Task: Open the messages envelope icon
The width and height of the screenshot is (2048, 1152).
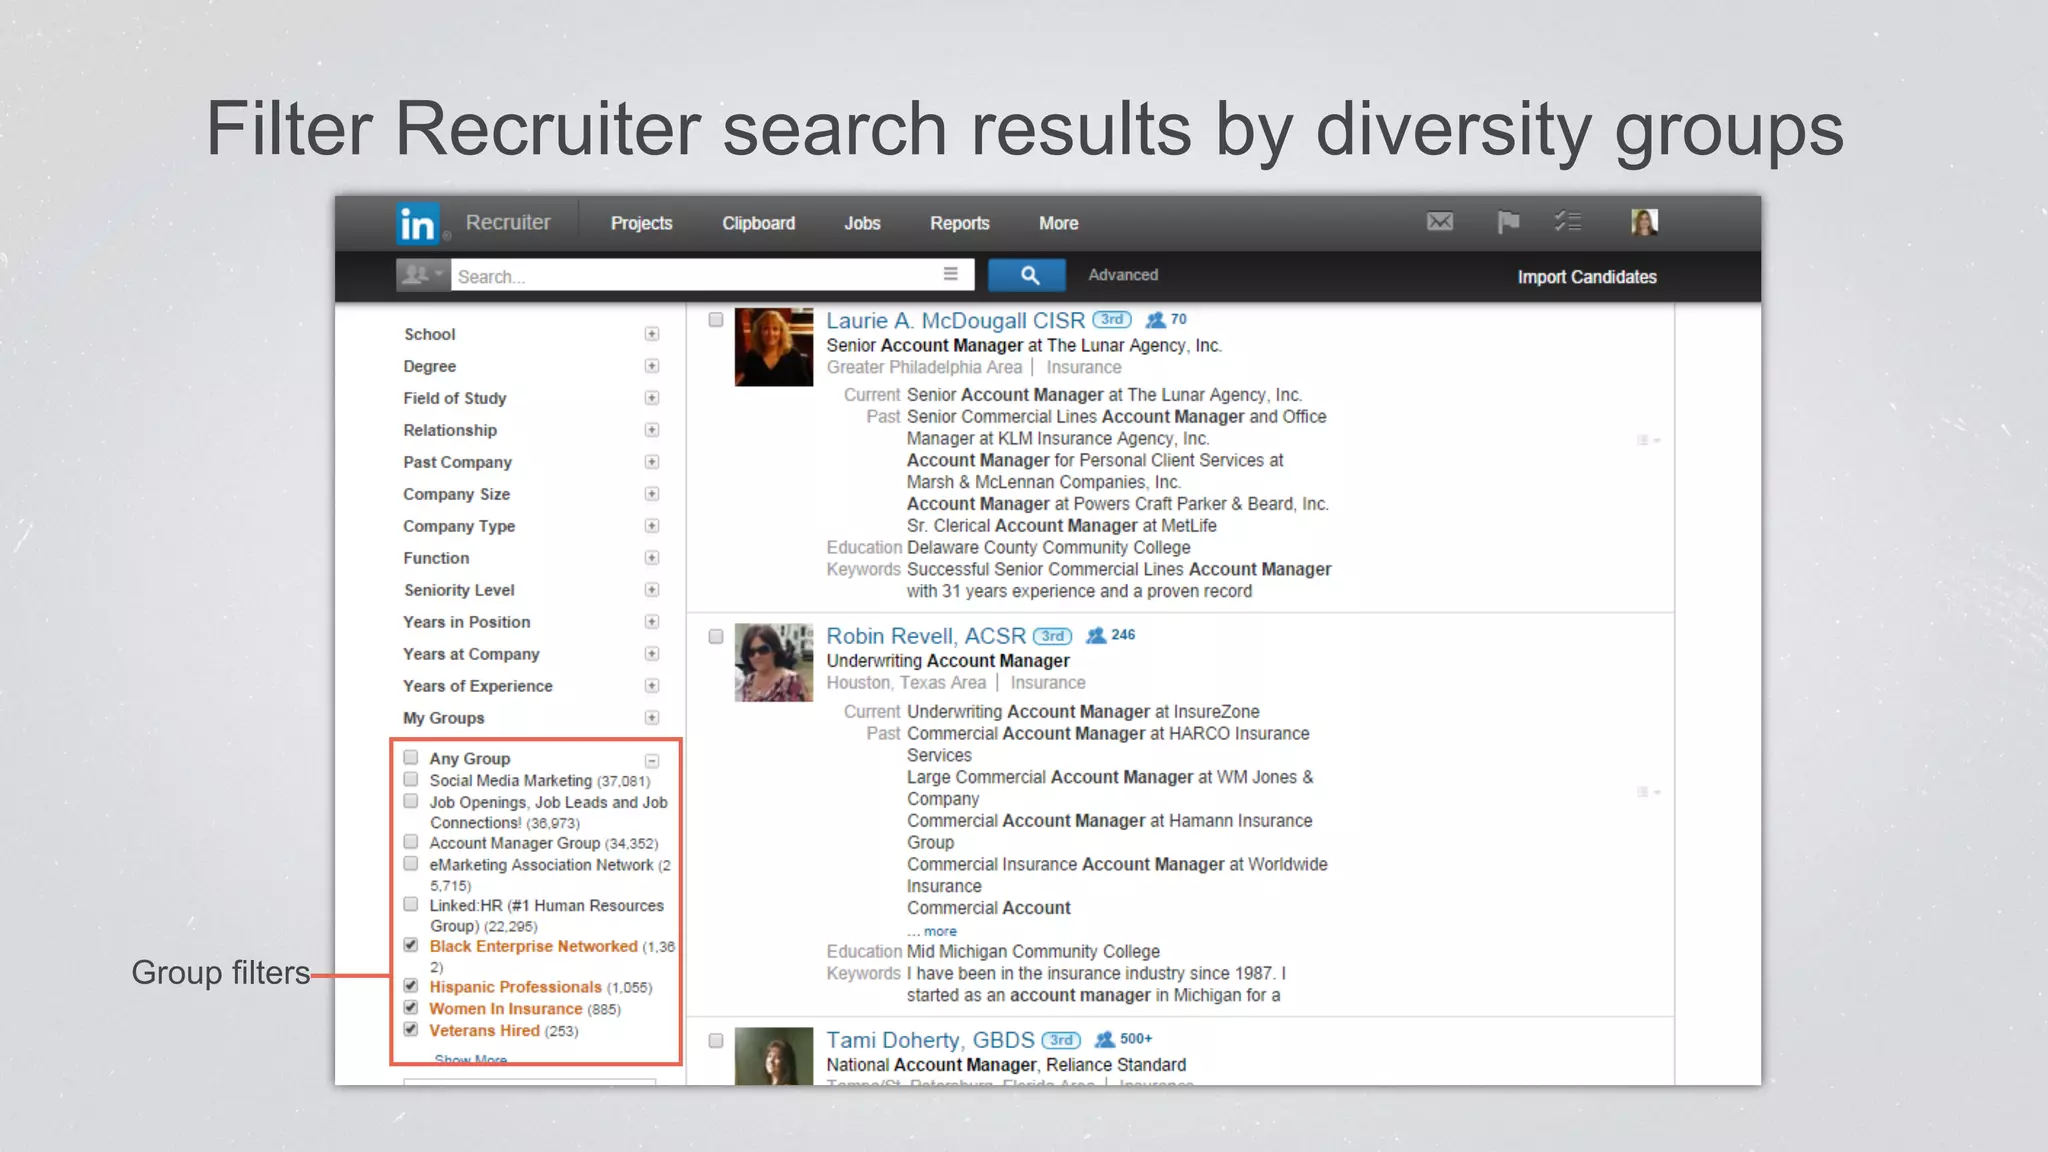Action: coord(1440,222)
